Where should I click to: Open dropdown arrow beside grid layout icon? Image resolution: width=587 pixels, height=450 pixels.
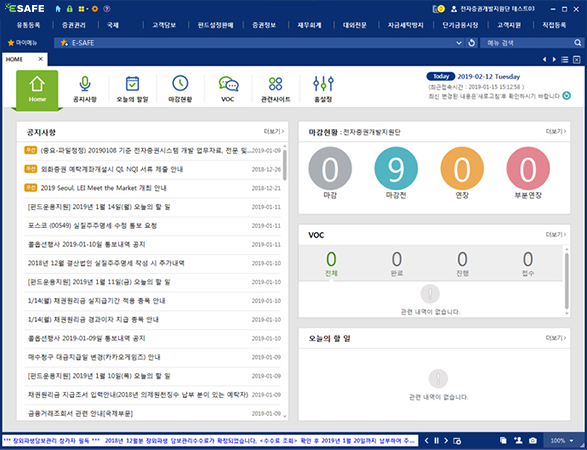[87, 9]
